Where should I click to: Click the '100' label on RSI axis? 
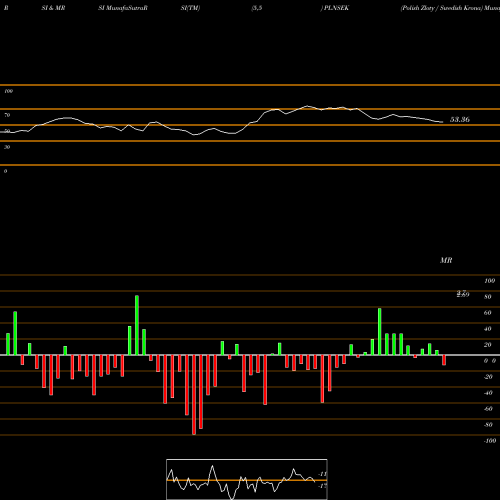9,91
